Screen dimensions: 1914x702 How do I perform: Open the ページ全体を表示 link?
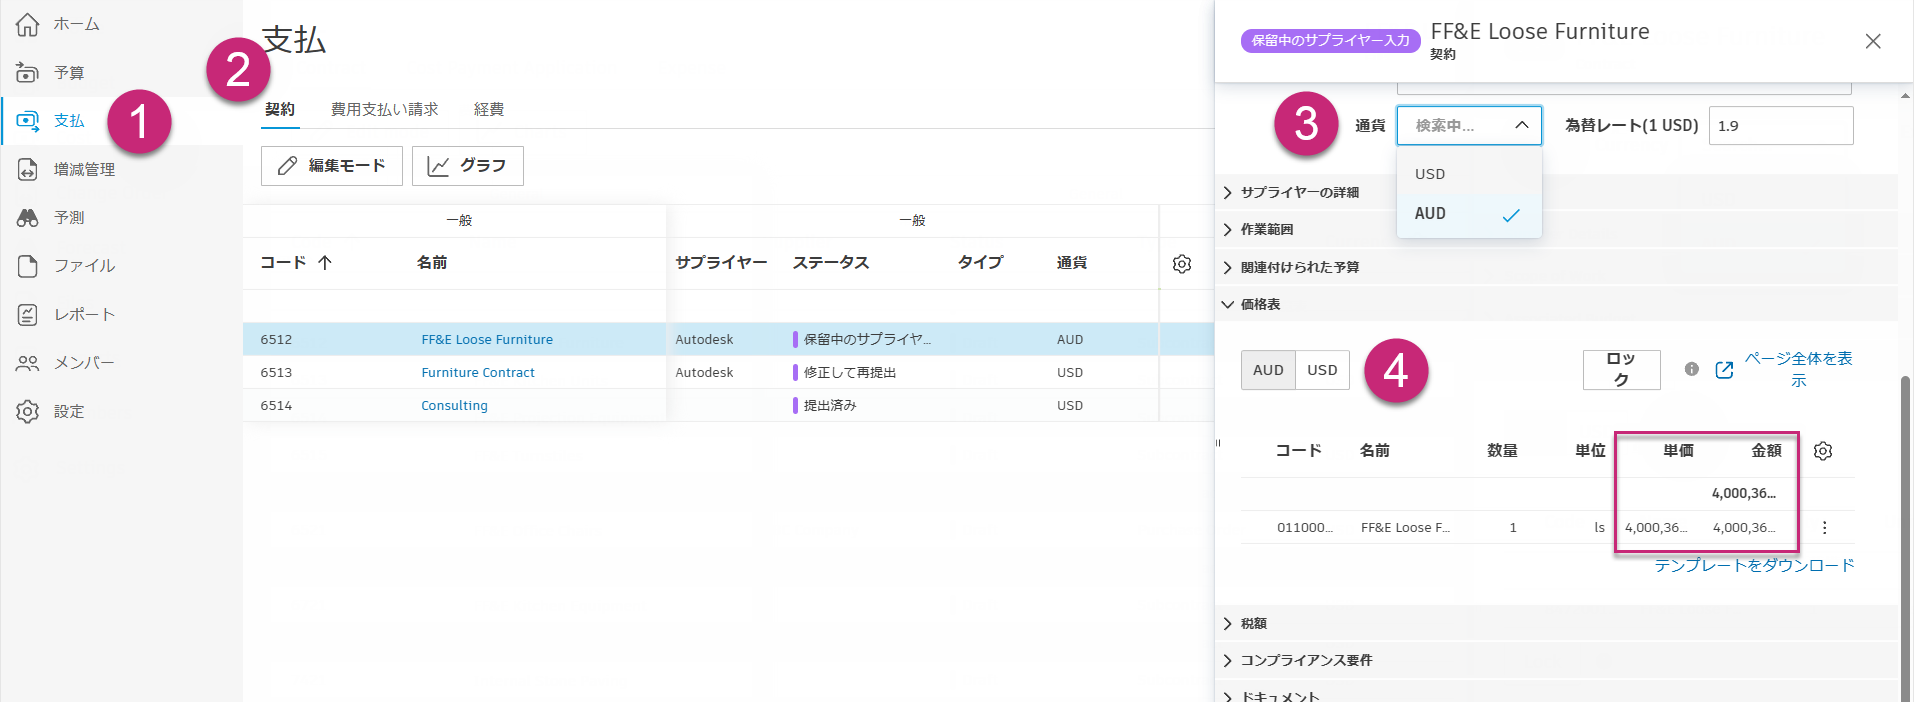(1798, 369)
